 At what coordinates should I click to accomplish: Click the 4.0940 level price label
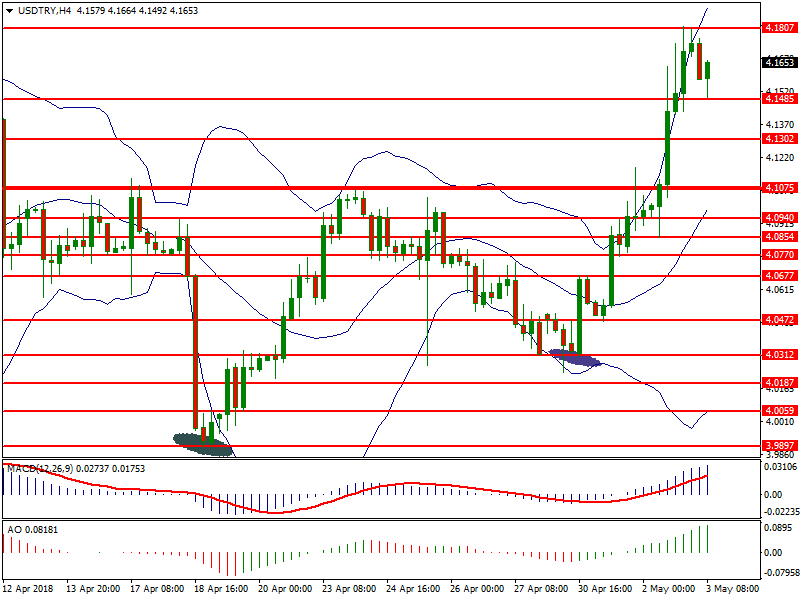(x=778, y=218)
